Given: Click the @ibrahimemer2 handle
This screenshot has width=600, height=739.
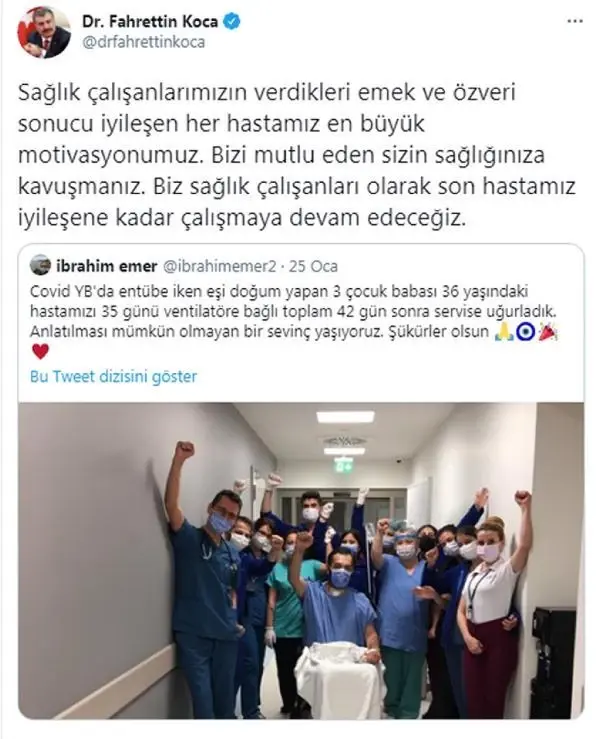Looking at the screenshot, I should click(x=219, y=266).
